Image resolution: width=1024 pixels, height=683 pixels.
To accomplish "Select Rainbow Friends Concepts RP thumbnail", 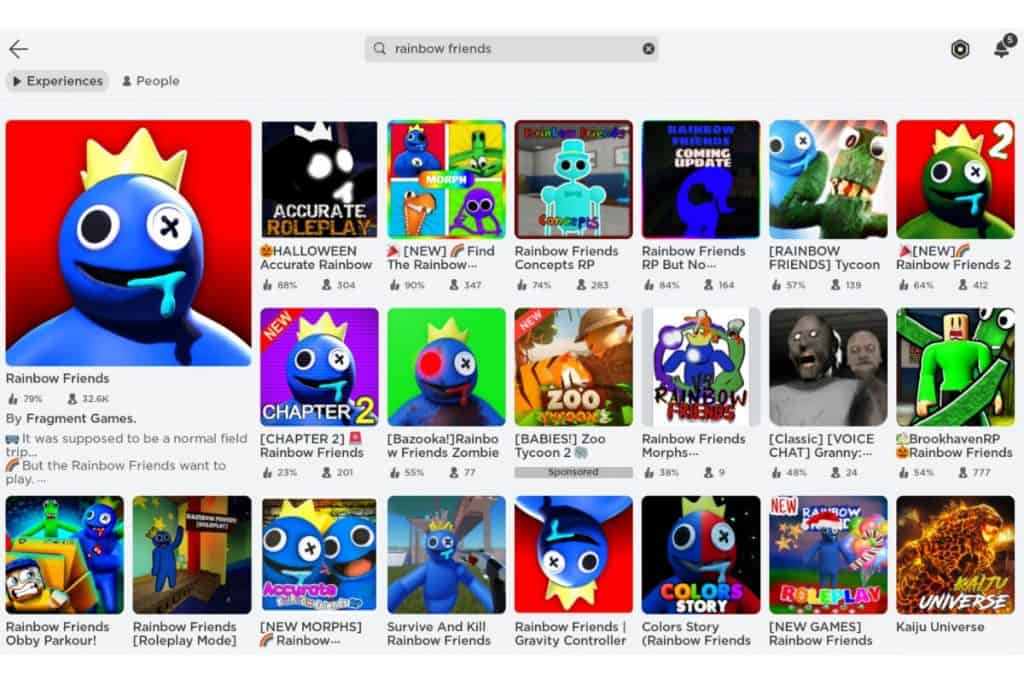I will pos(573,179).
